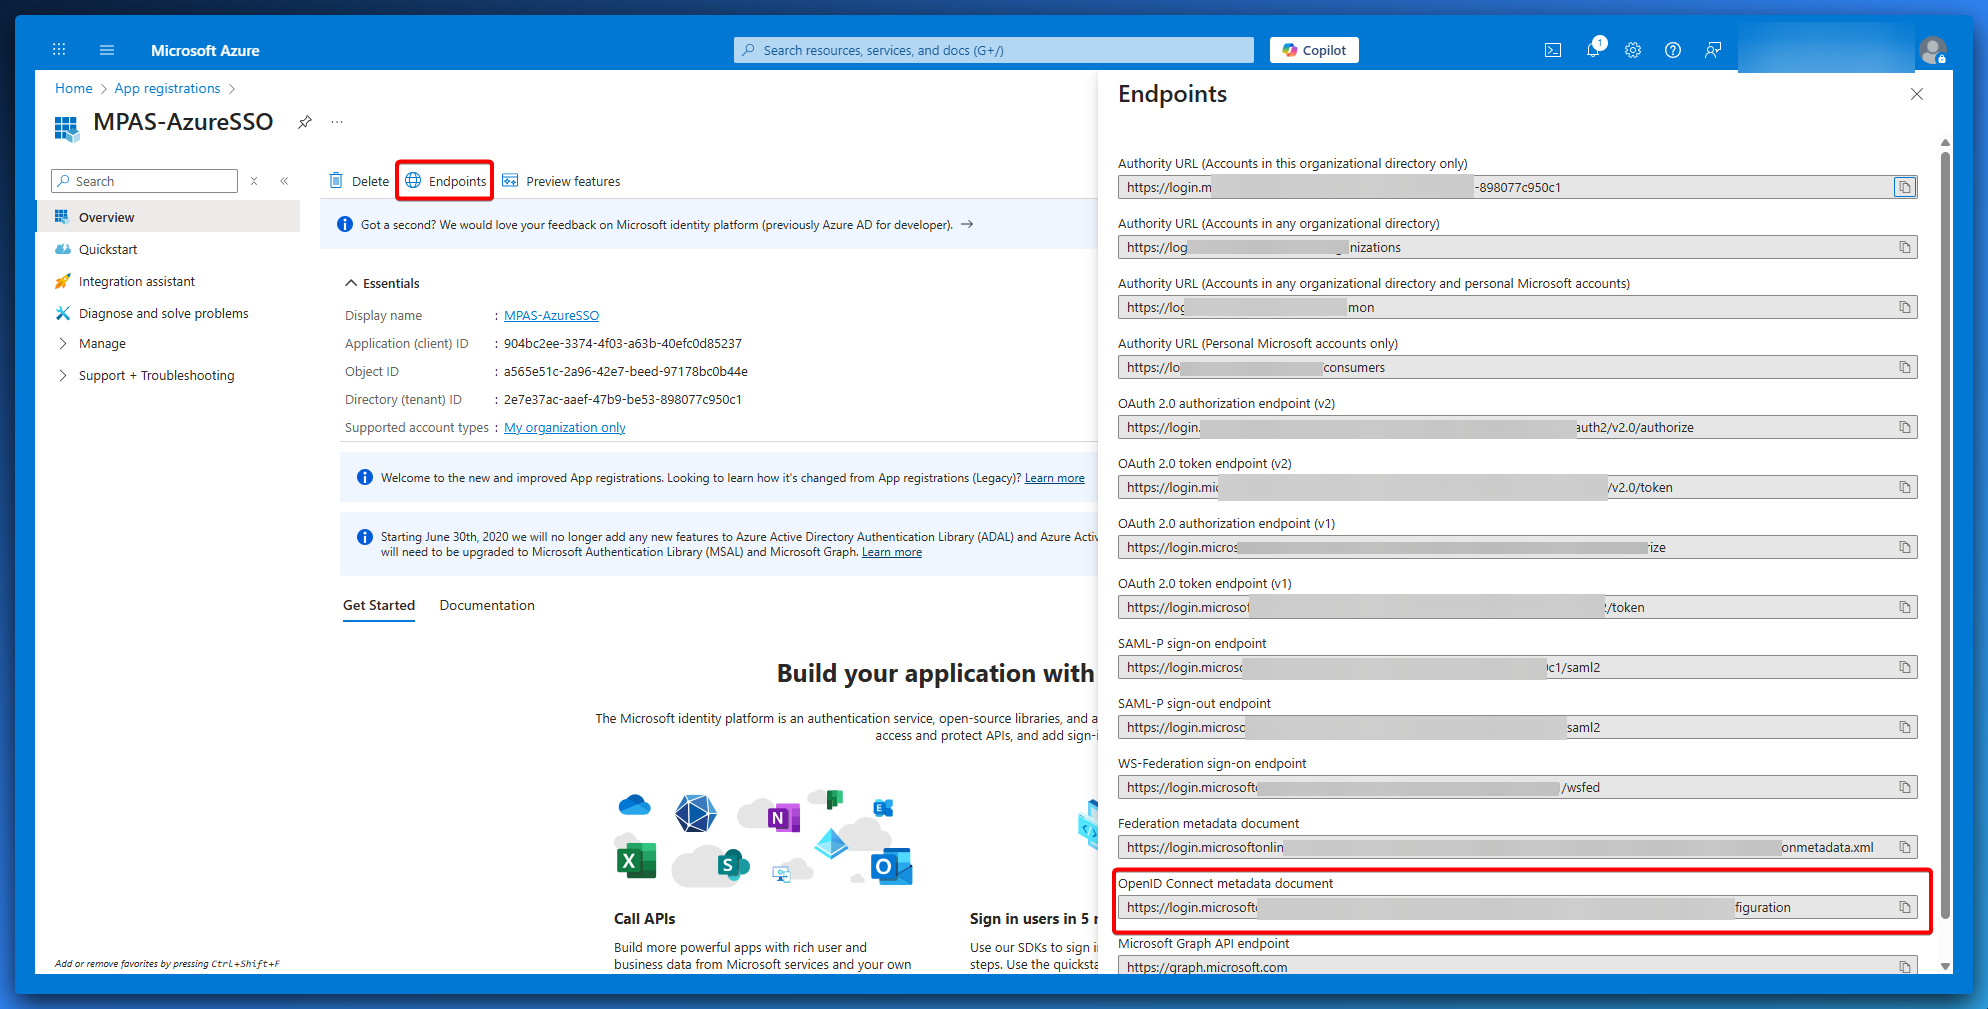Launch Cloud Shell from the top bar
This screenshot has width=1988, height=1009.
coord(1553,50)
